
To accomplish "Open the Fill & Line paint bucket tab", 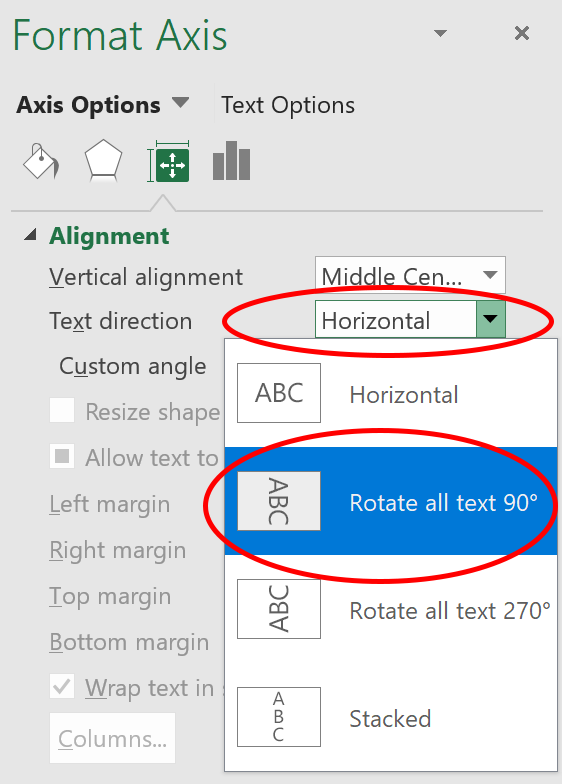I will pos(41,161).
